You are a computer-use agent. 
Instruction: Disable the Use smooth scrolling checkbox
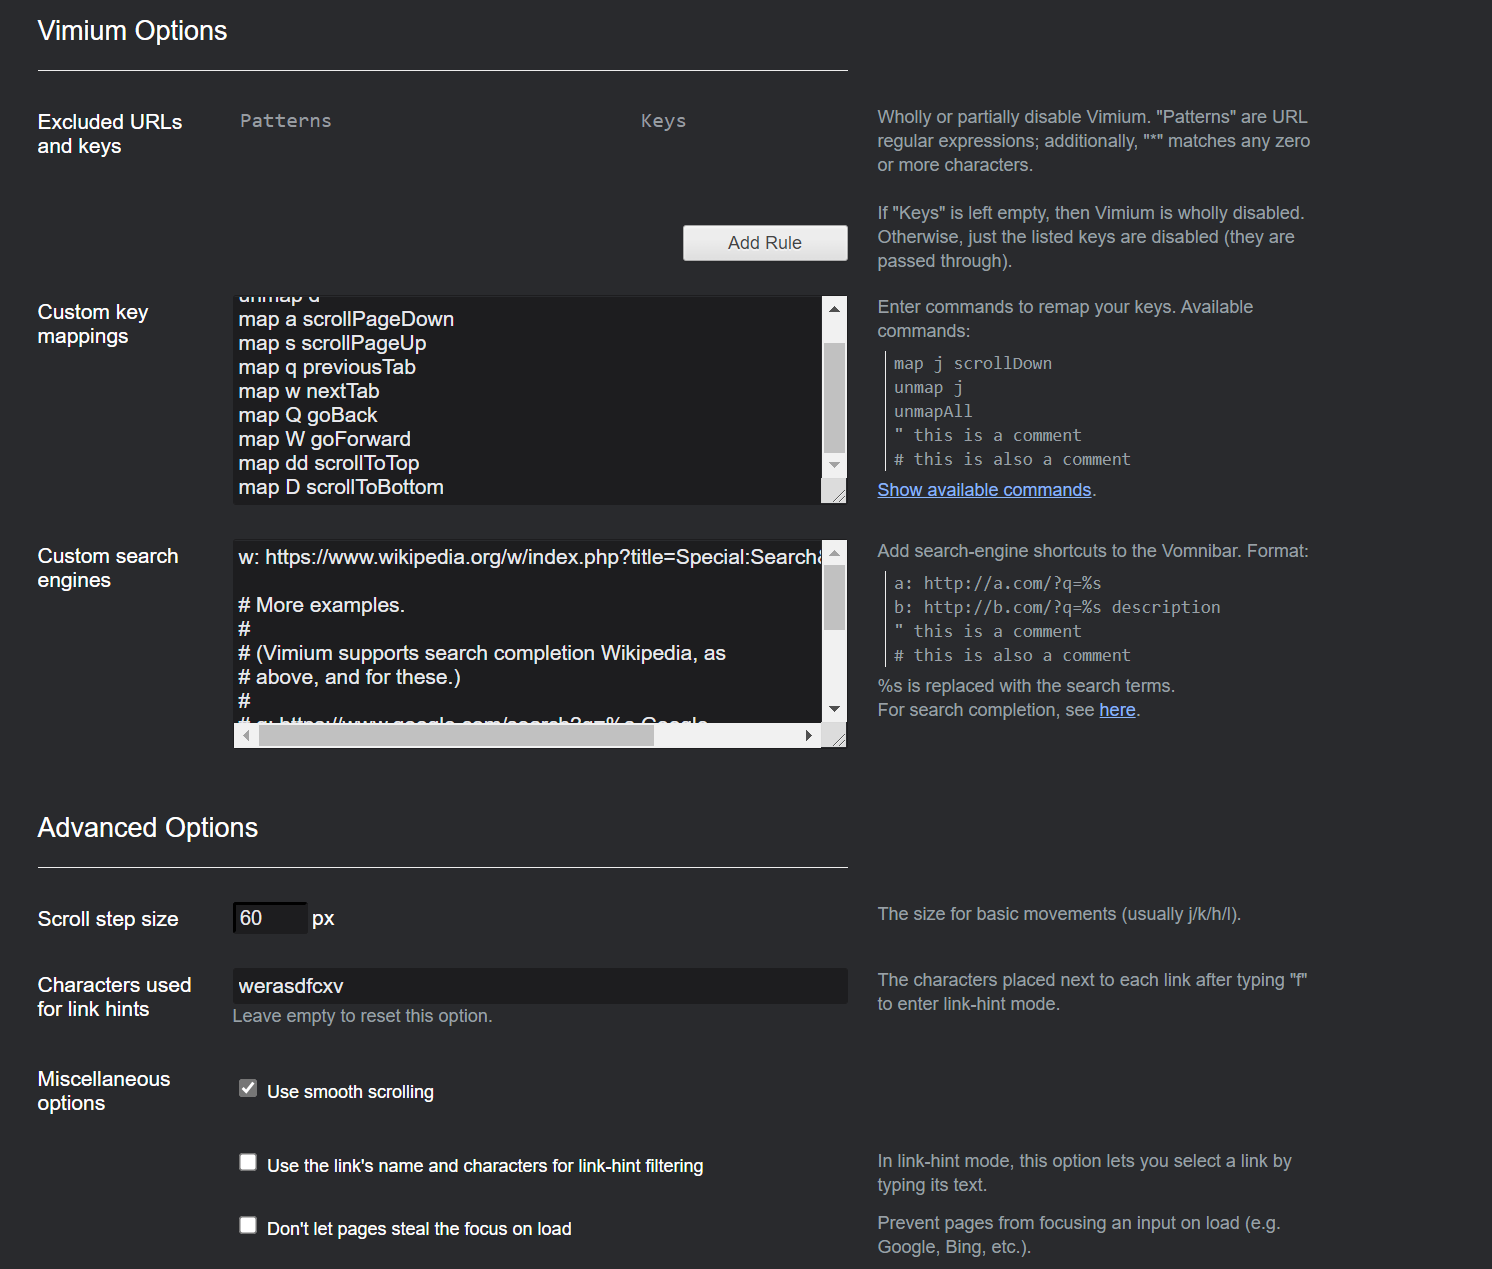(248, 1088)
